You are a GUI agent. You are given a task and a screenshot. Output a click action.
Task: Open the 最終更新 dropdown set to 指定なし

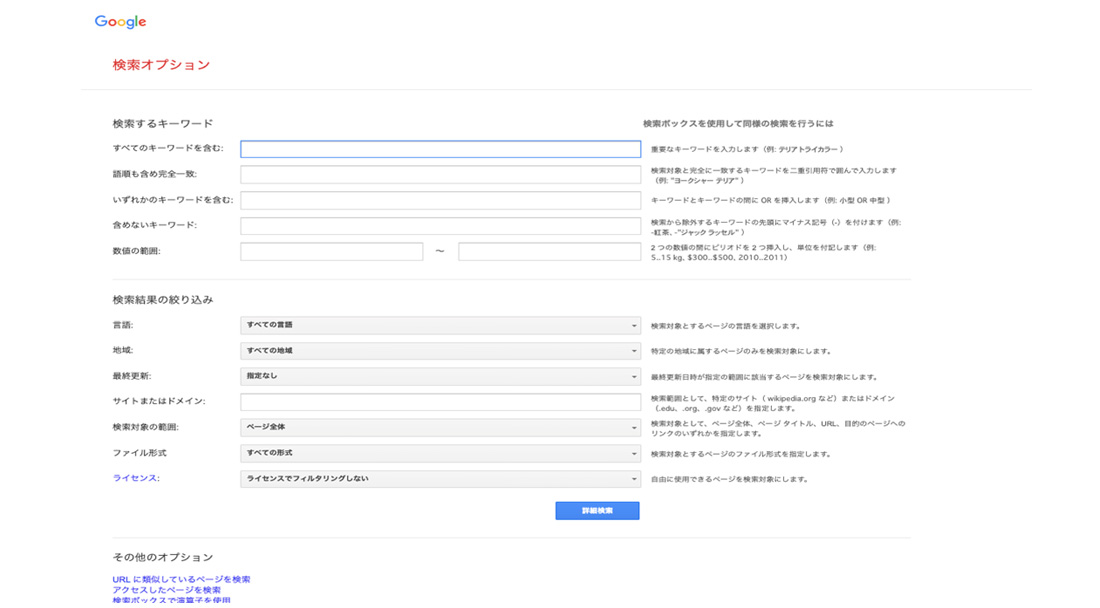(440, 377)
